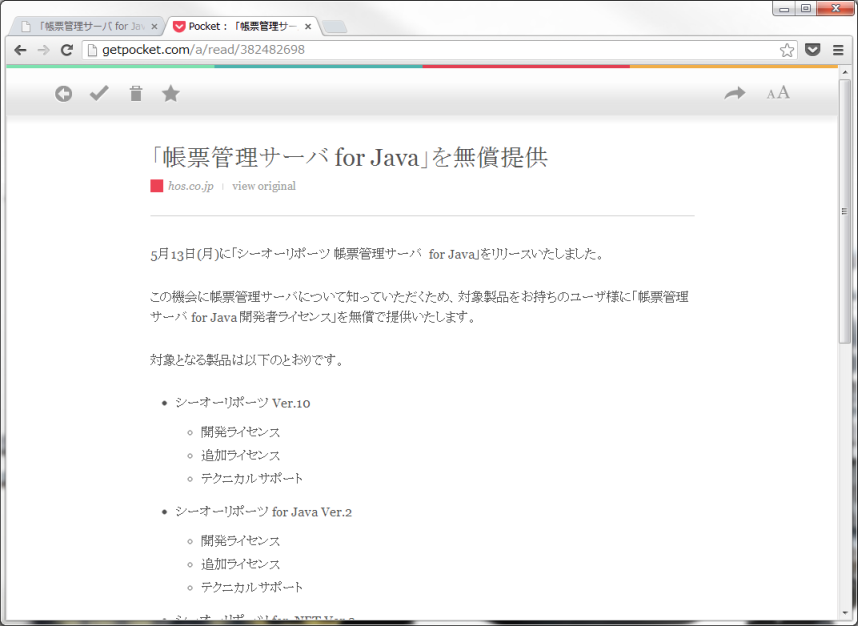Click テクニカルサポート under for Java Ver.2
Screen dimensions: 858x626
point(252,587)
